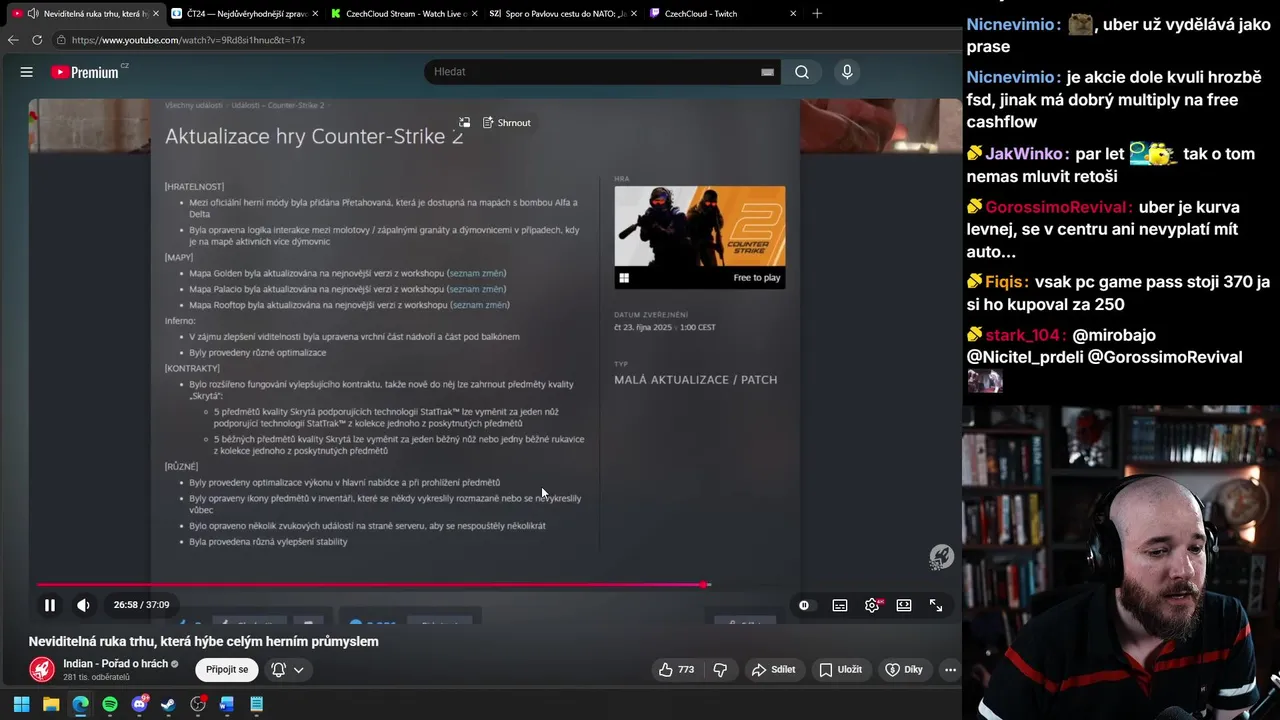
Task: Like the video with thumbs up
Action: click(x=677, y=670)
